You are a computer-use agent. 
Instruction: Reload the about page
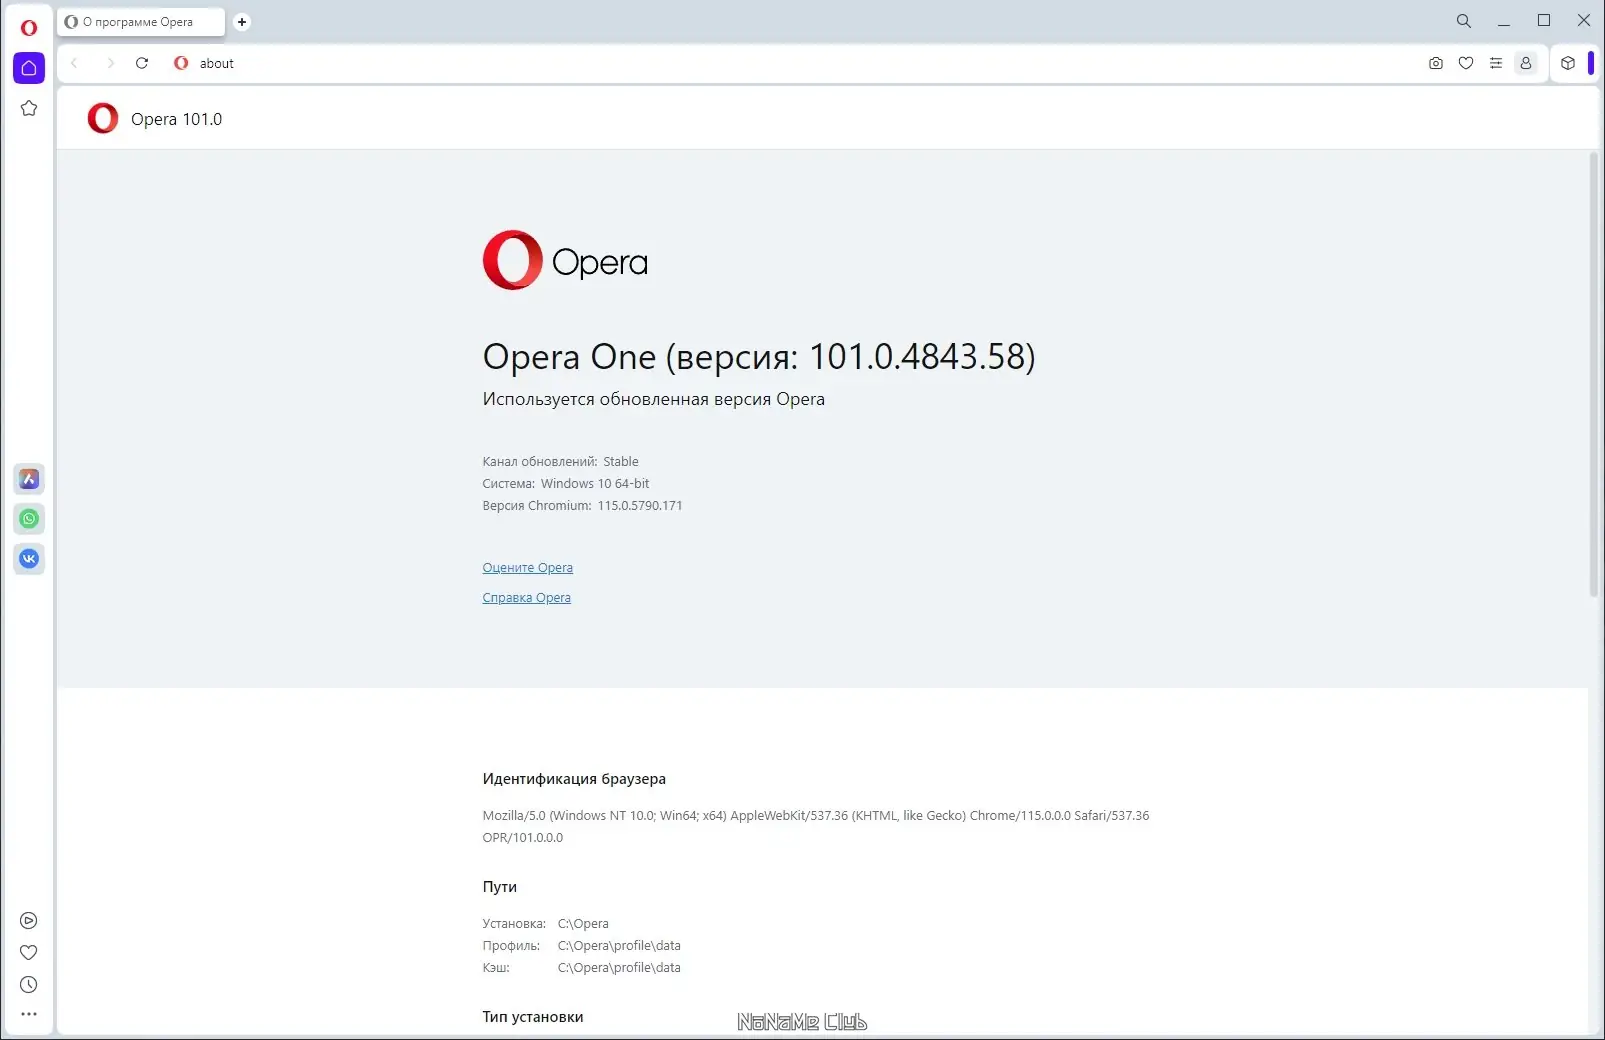point(142,63)
